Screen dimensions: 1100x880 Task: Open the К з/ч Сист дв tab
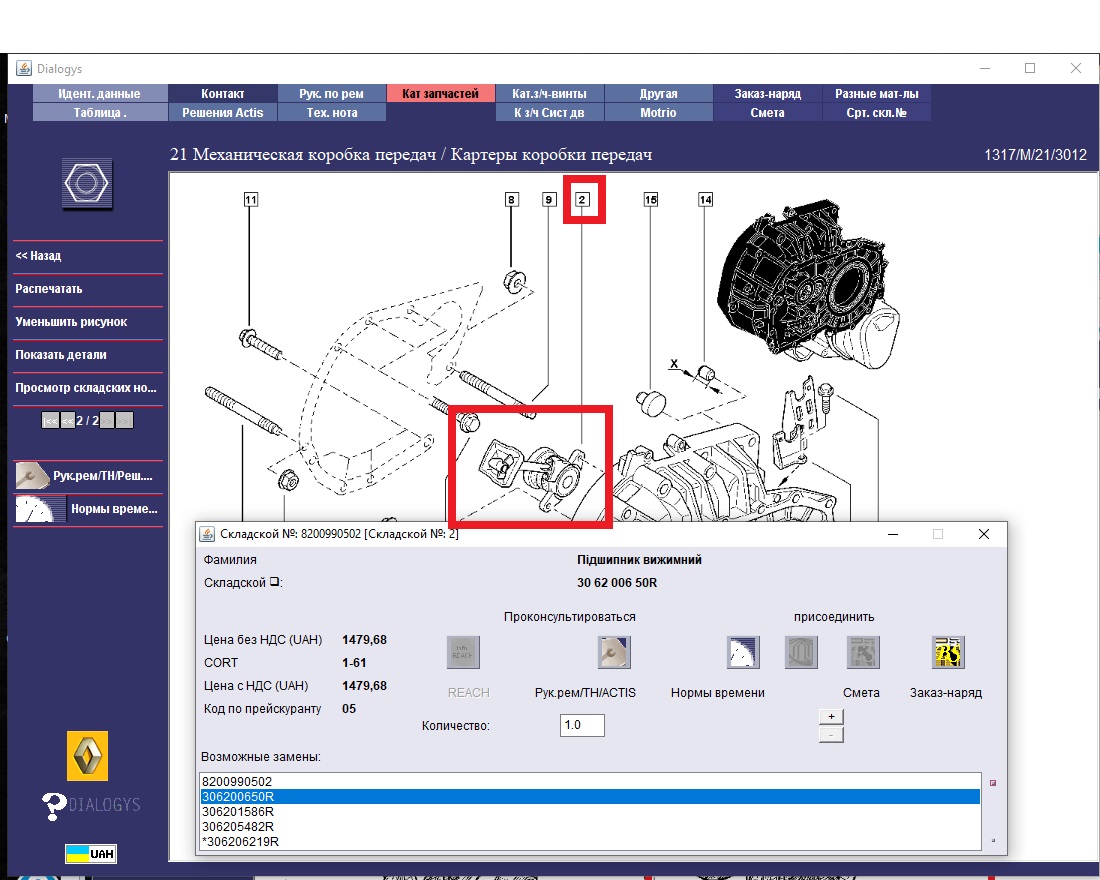[549, 112]
